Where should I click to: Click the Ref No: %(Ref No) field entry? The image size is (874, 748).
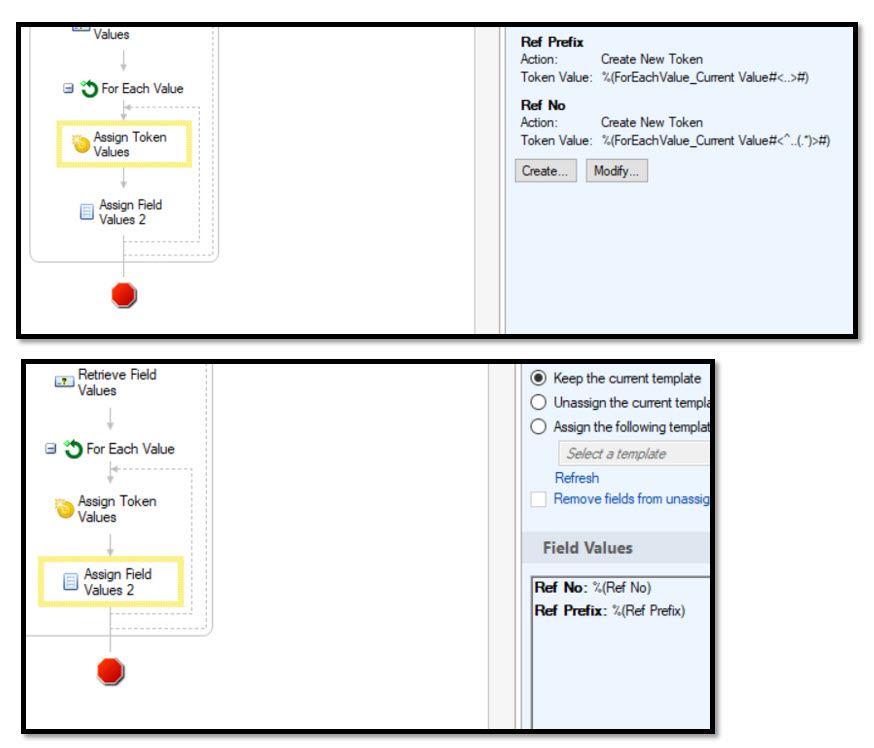593,587
